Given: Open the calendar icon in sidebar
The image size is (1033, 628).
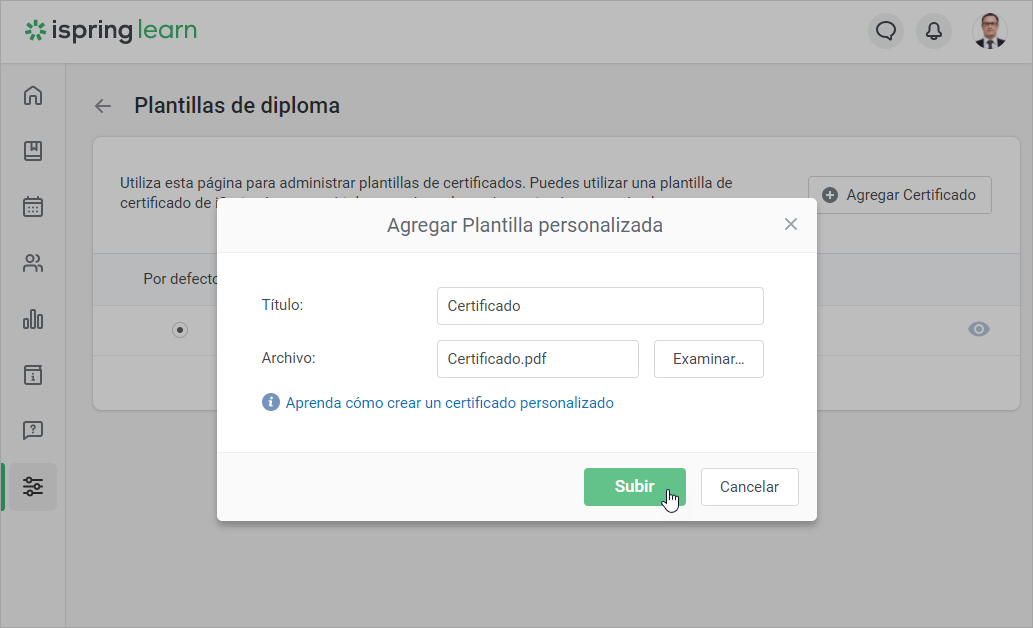Looking at the screenshot, I should coord(33,207).
